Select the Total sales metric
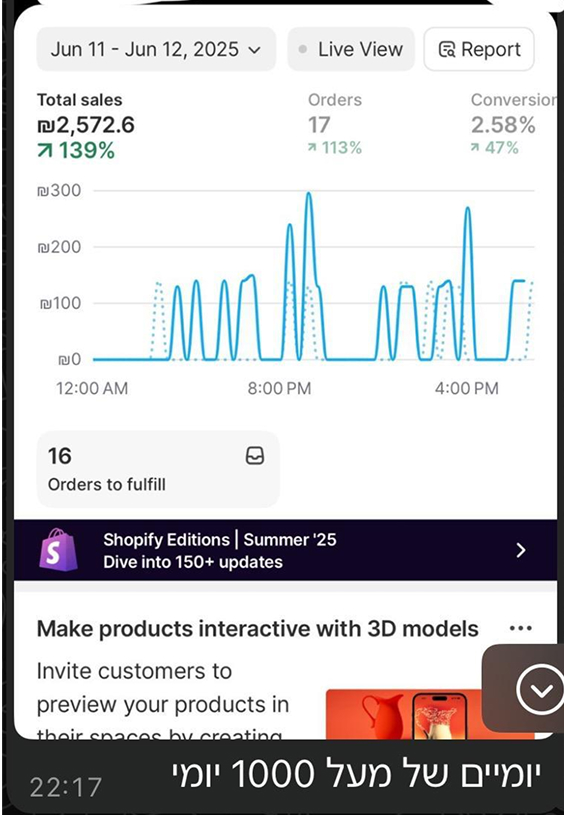564x815 pixels. pyautogui.click(x=86, y=126)
